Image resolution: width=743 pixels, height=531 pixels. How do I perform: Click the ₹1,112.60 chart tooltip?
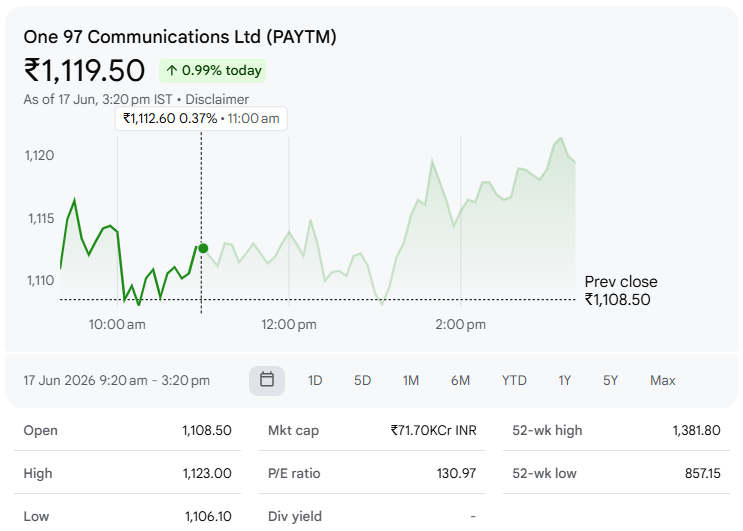(201, 118)
